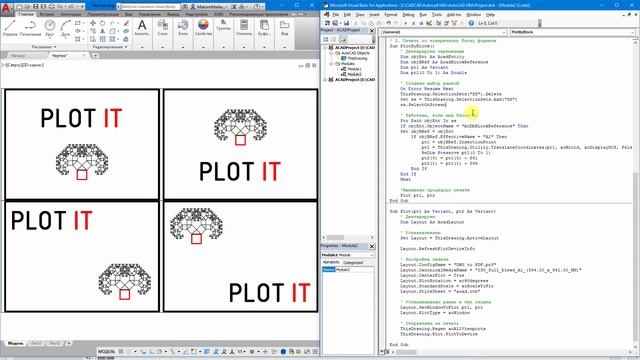Click View AutoCAD icon in VBA toolbar
This screenshot has width=640, height=360.
[327, 23]
